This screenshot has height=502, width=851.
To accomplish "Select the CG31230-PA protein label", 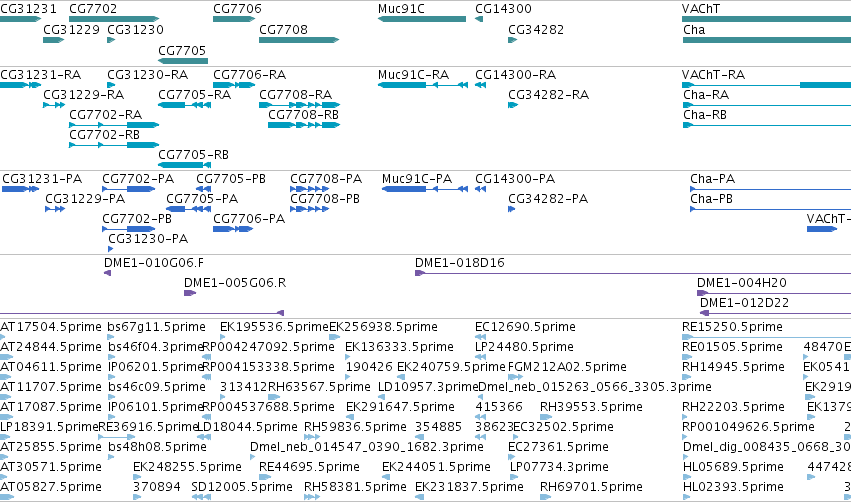I will [x=148, y=239].
